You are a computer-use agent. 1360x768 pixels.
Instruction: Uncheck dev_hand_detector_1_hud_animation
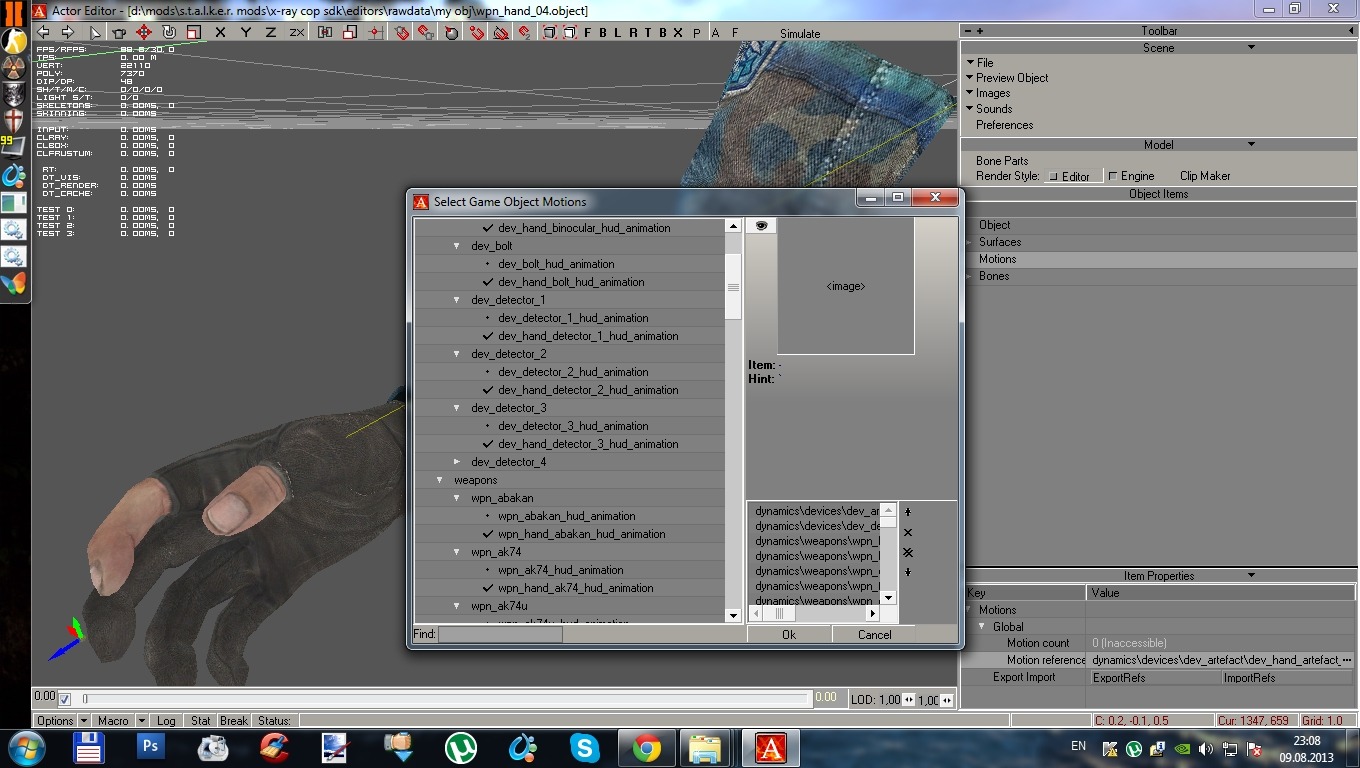coord(488,336)
